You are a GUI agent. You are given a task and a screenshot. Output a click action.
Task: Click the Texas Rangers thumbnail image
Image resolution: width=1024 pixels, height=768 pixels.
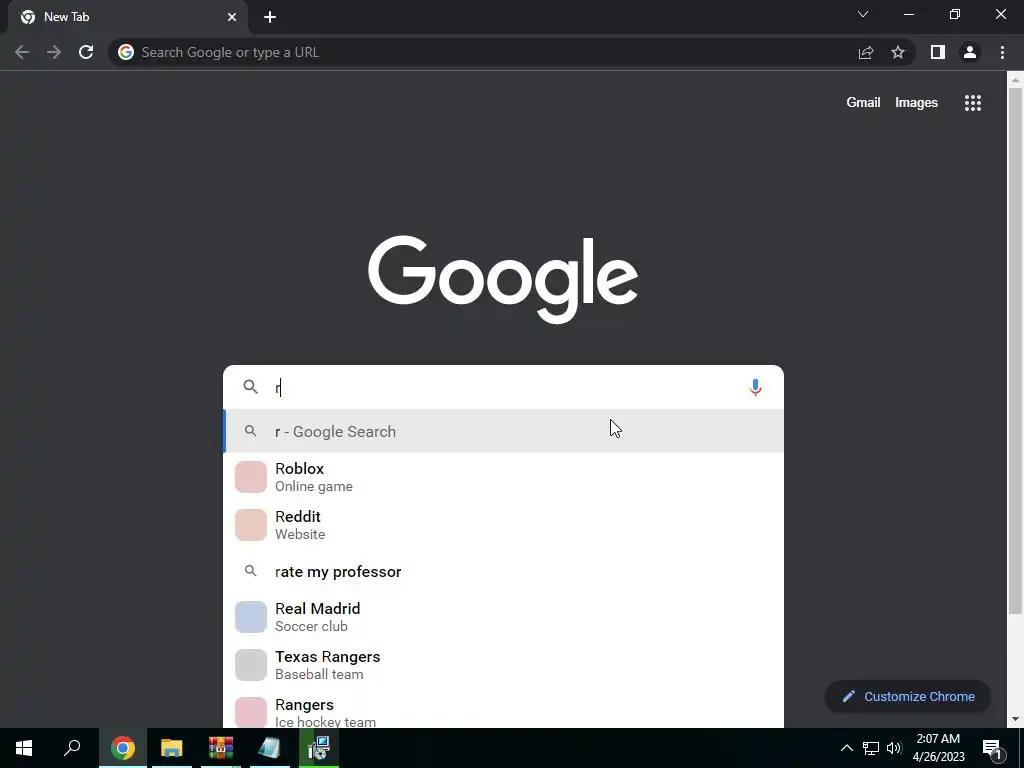(251, 665)
